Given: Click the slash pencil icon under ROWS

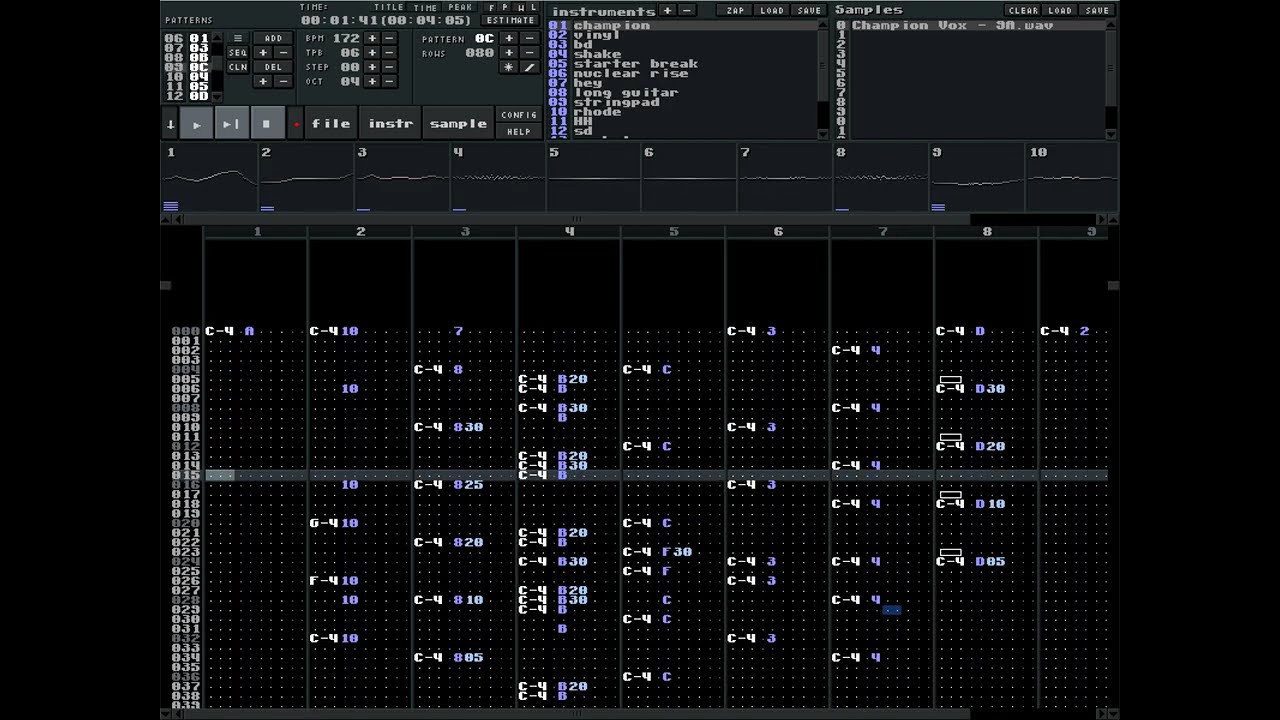Looking at the screenshot, I should click(529, 67).
